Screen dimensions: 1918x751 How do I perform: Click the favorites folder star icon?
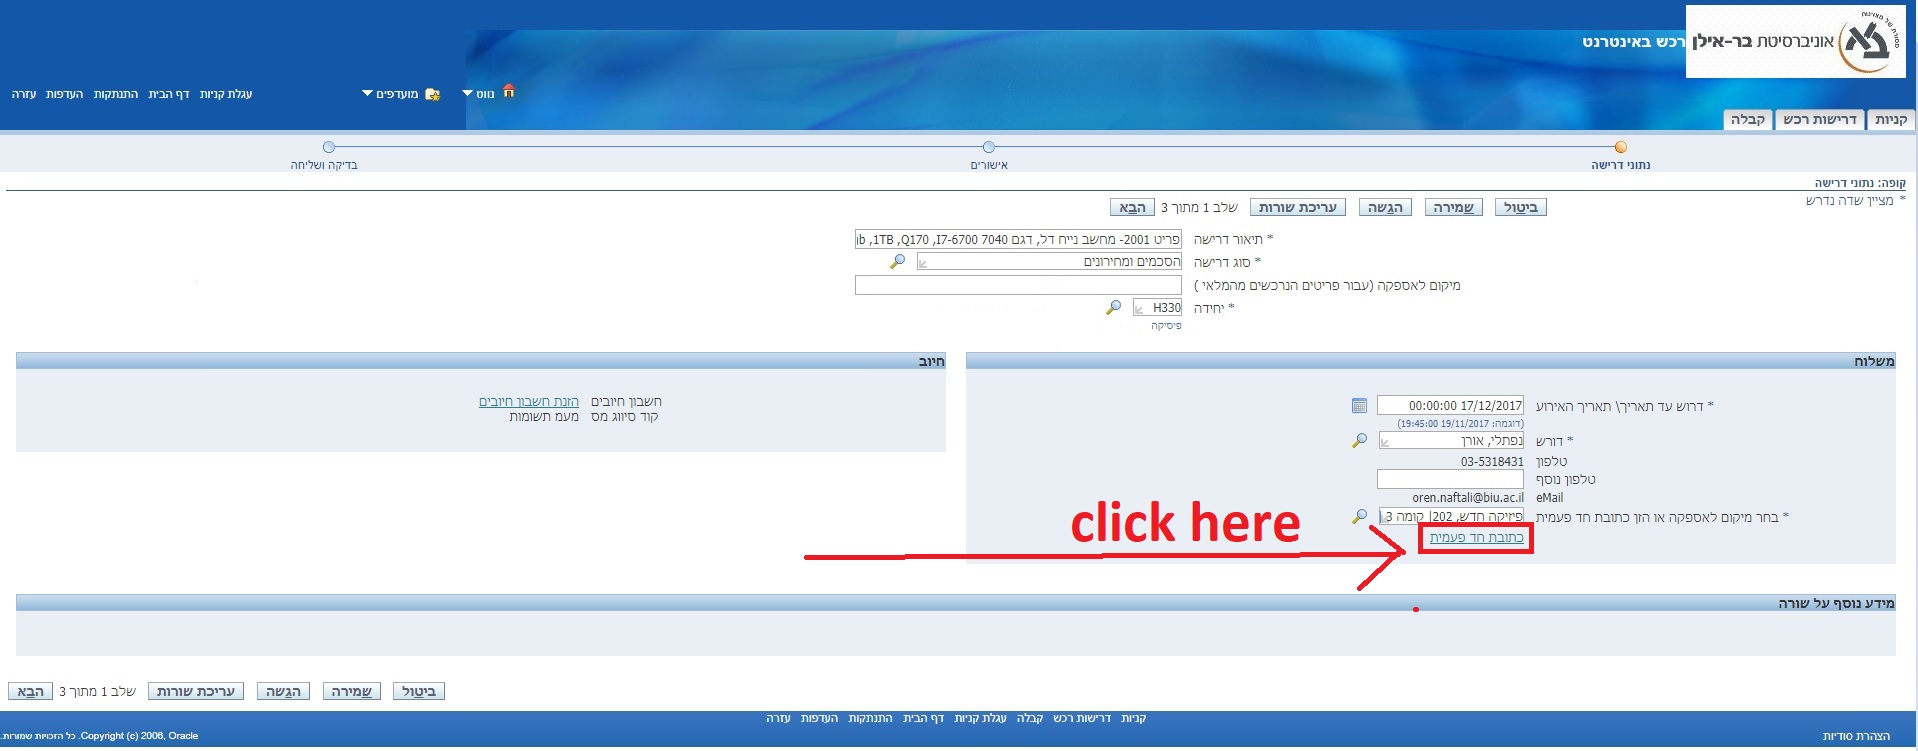pos(432,94)
